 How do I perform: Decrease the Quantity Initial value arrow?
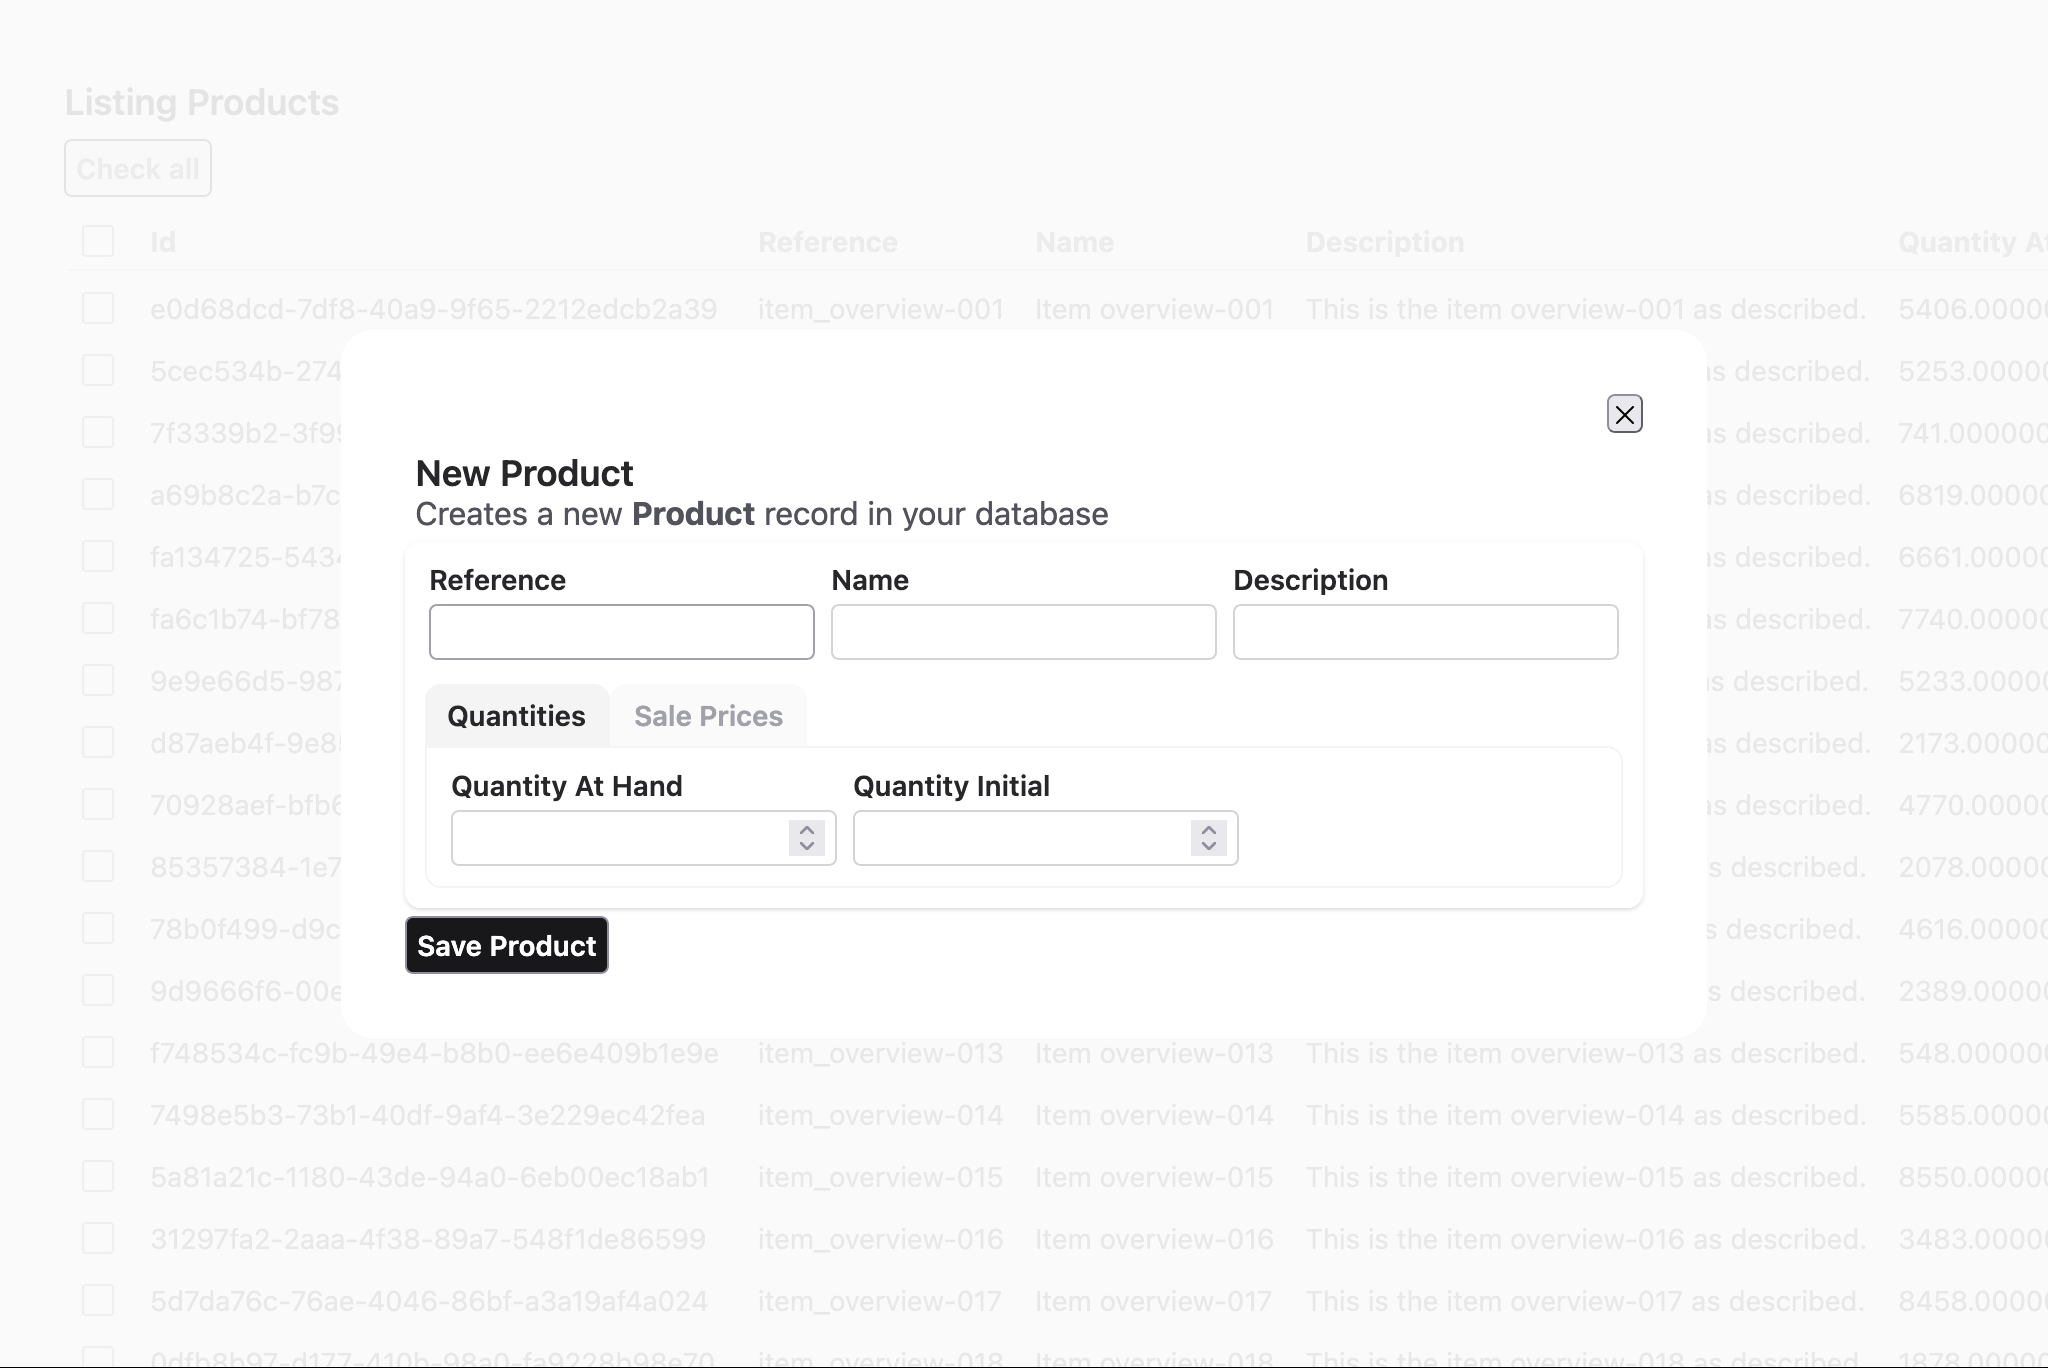pyautogui.click(x=1209, y=846)
